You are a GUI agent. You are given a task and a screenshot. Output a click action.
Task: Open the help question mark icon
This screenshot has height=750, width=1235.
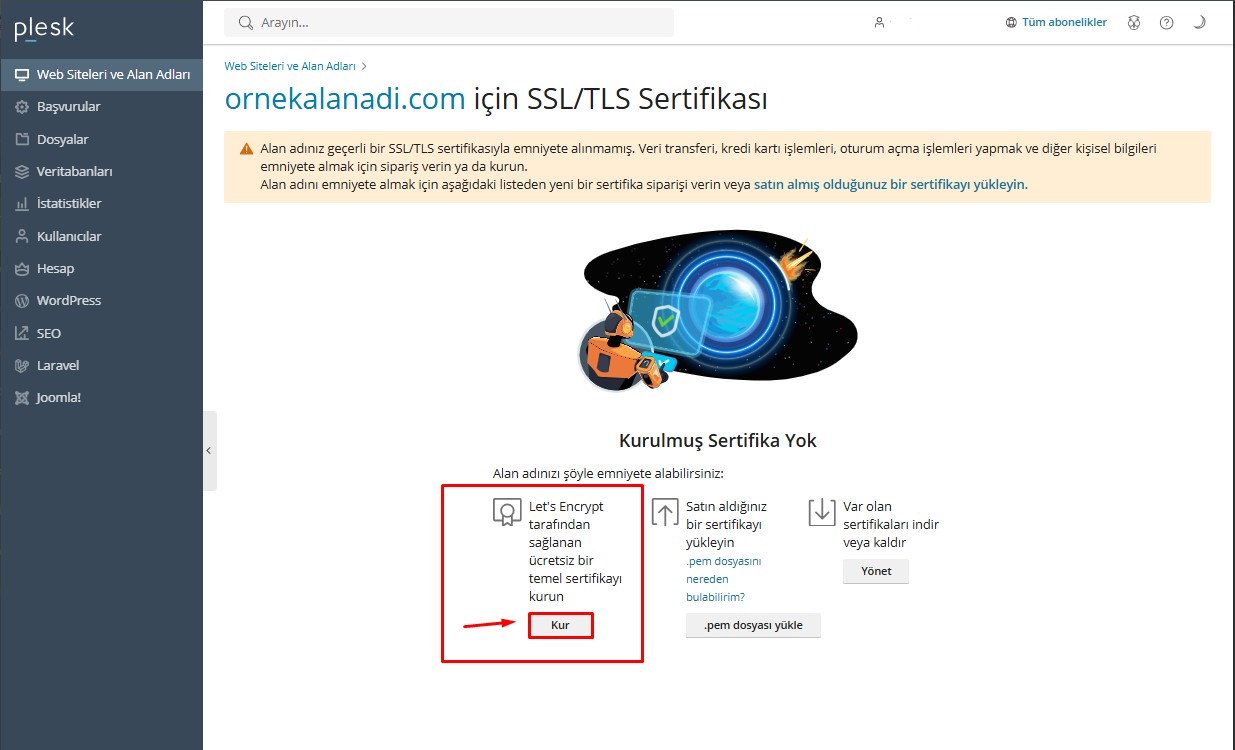(1166, 23)
